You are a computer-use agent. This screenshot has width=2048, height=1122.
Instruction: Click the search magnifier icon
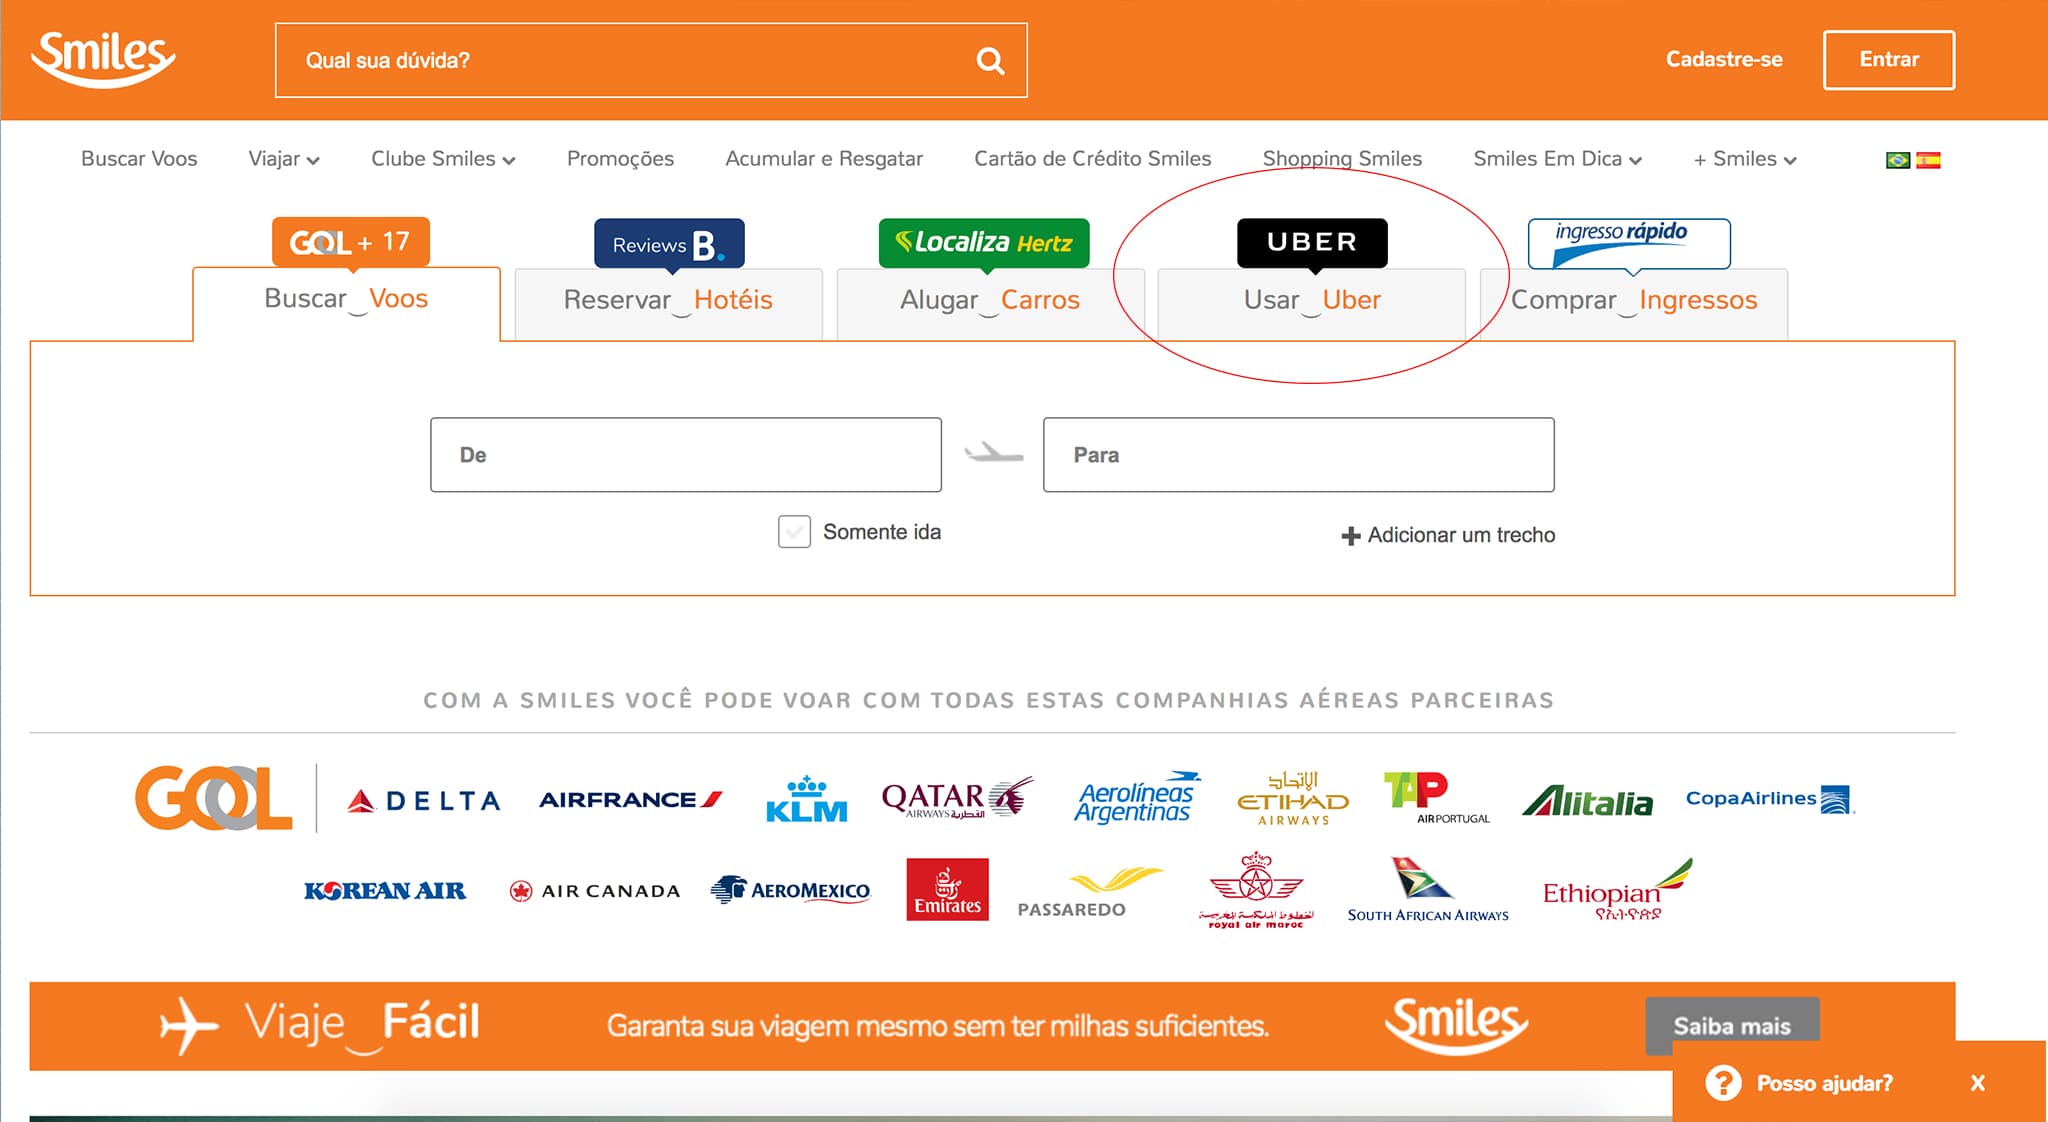[990, 61]
